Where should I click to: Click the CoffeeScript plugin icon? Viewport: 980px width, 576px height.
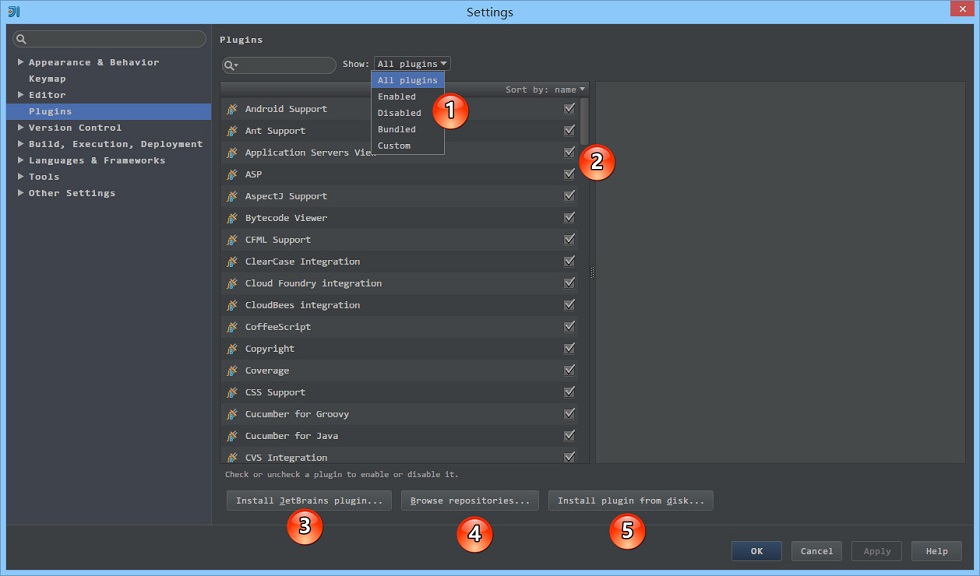(232, 327)
